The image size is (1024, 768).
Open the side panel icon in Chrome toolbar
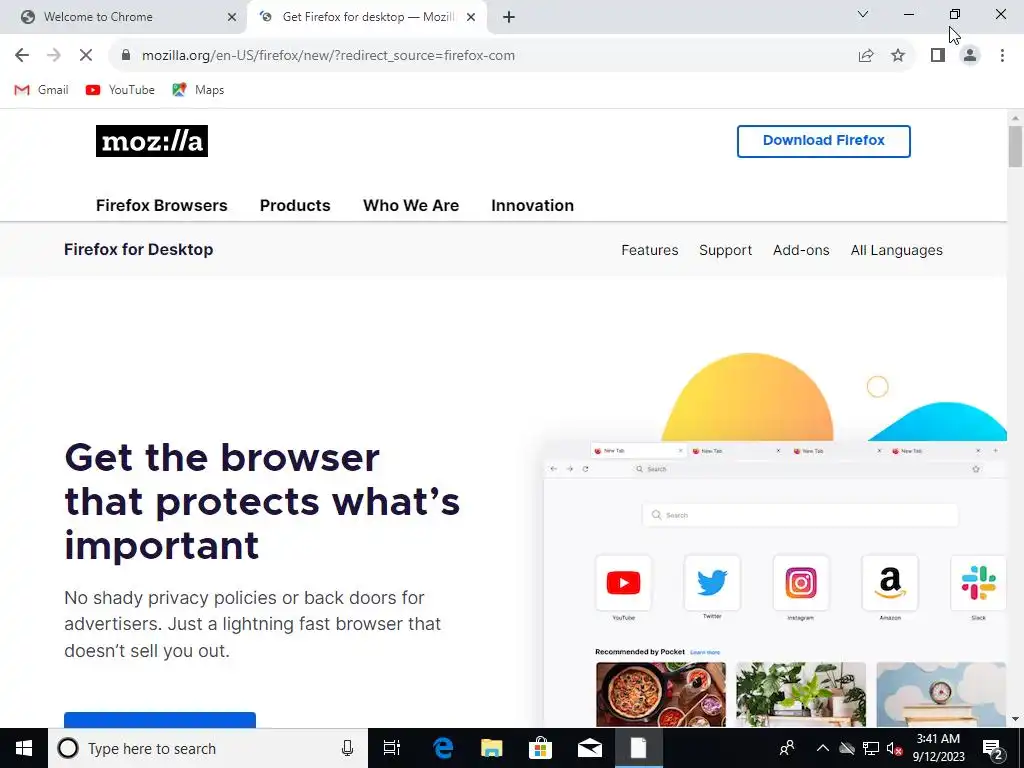click(938, 56)
